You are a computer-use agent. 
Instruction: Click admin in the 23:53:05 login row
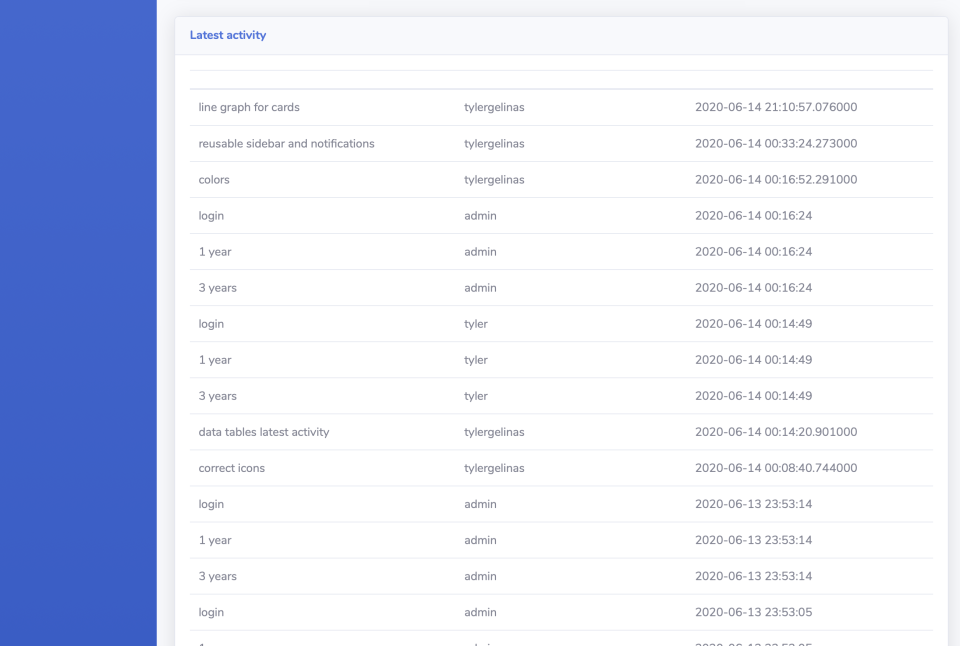point(480,612)
